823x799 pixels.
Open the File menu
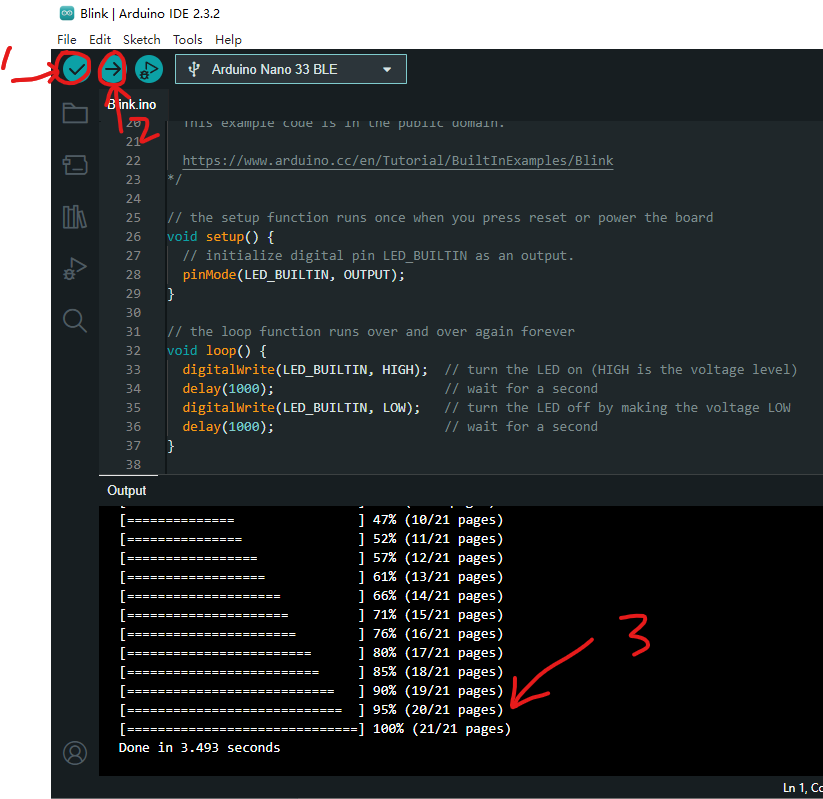pyautogui.click(x=66, y=40)
